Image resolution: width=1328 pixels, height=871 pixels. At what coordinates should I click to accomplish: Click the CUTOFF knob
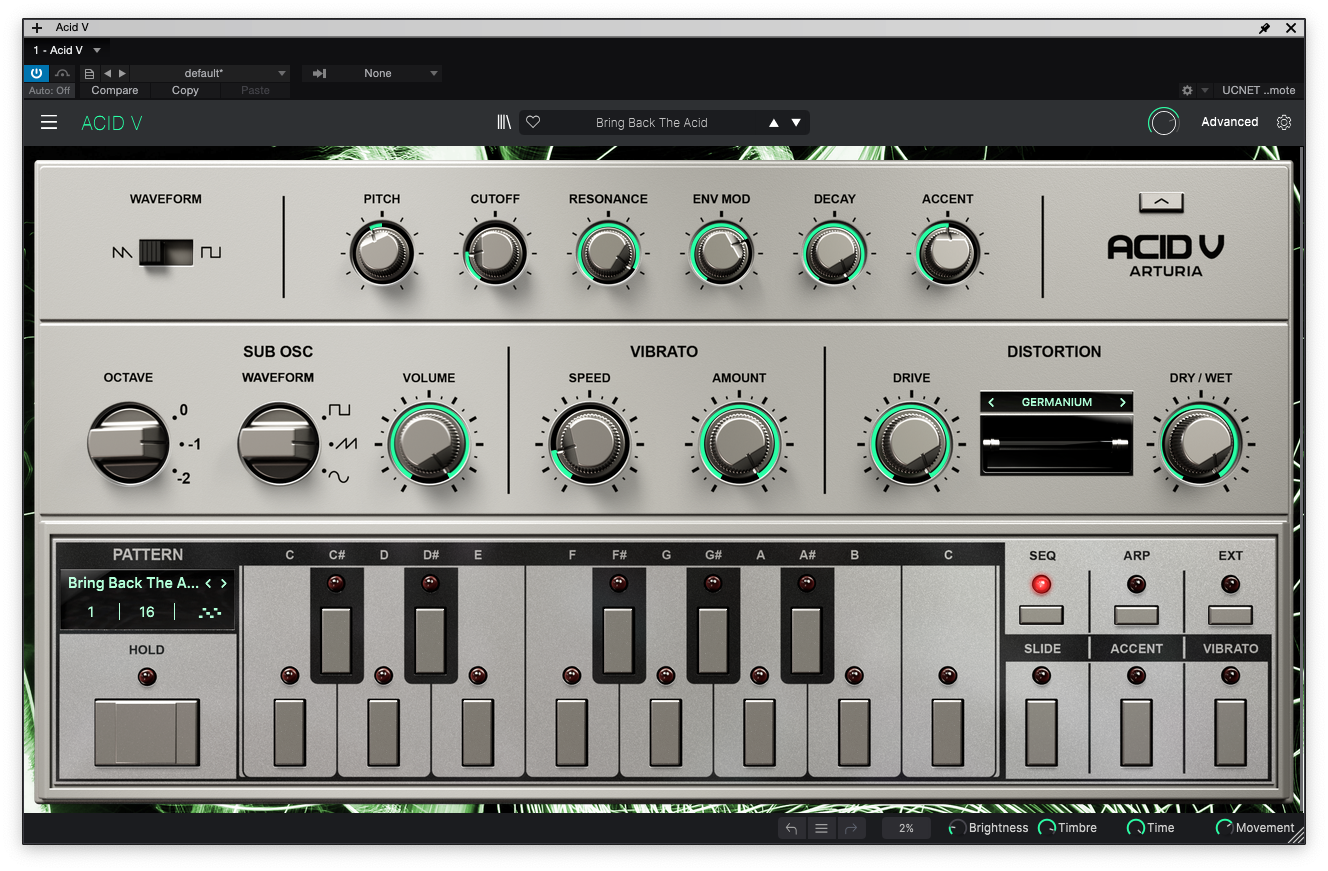pyautogui.click(x=495, y=253)
